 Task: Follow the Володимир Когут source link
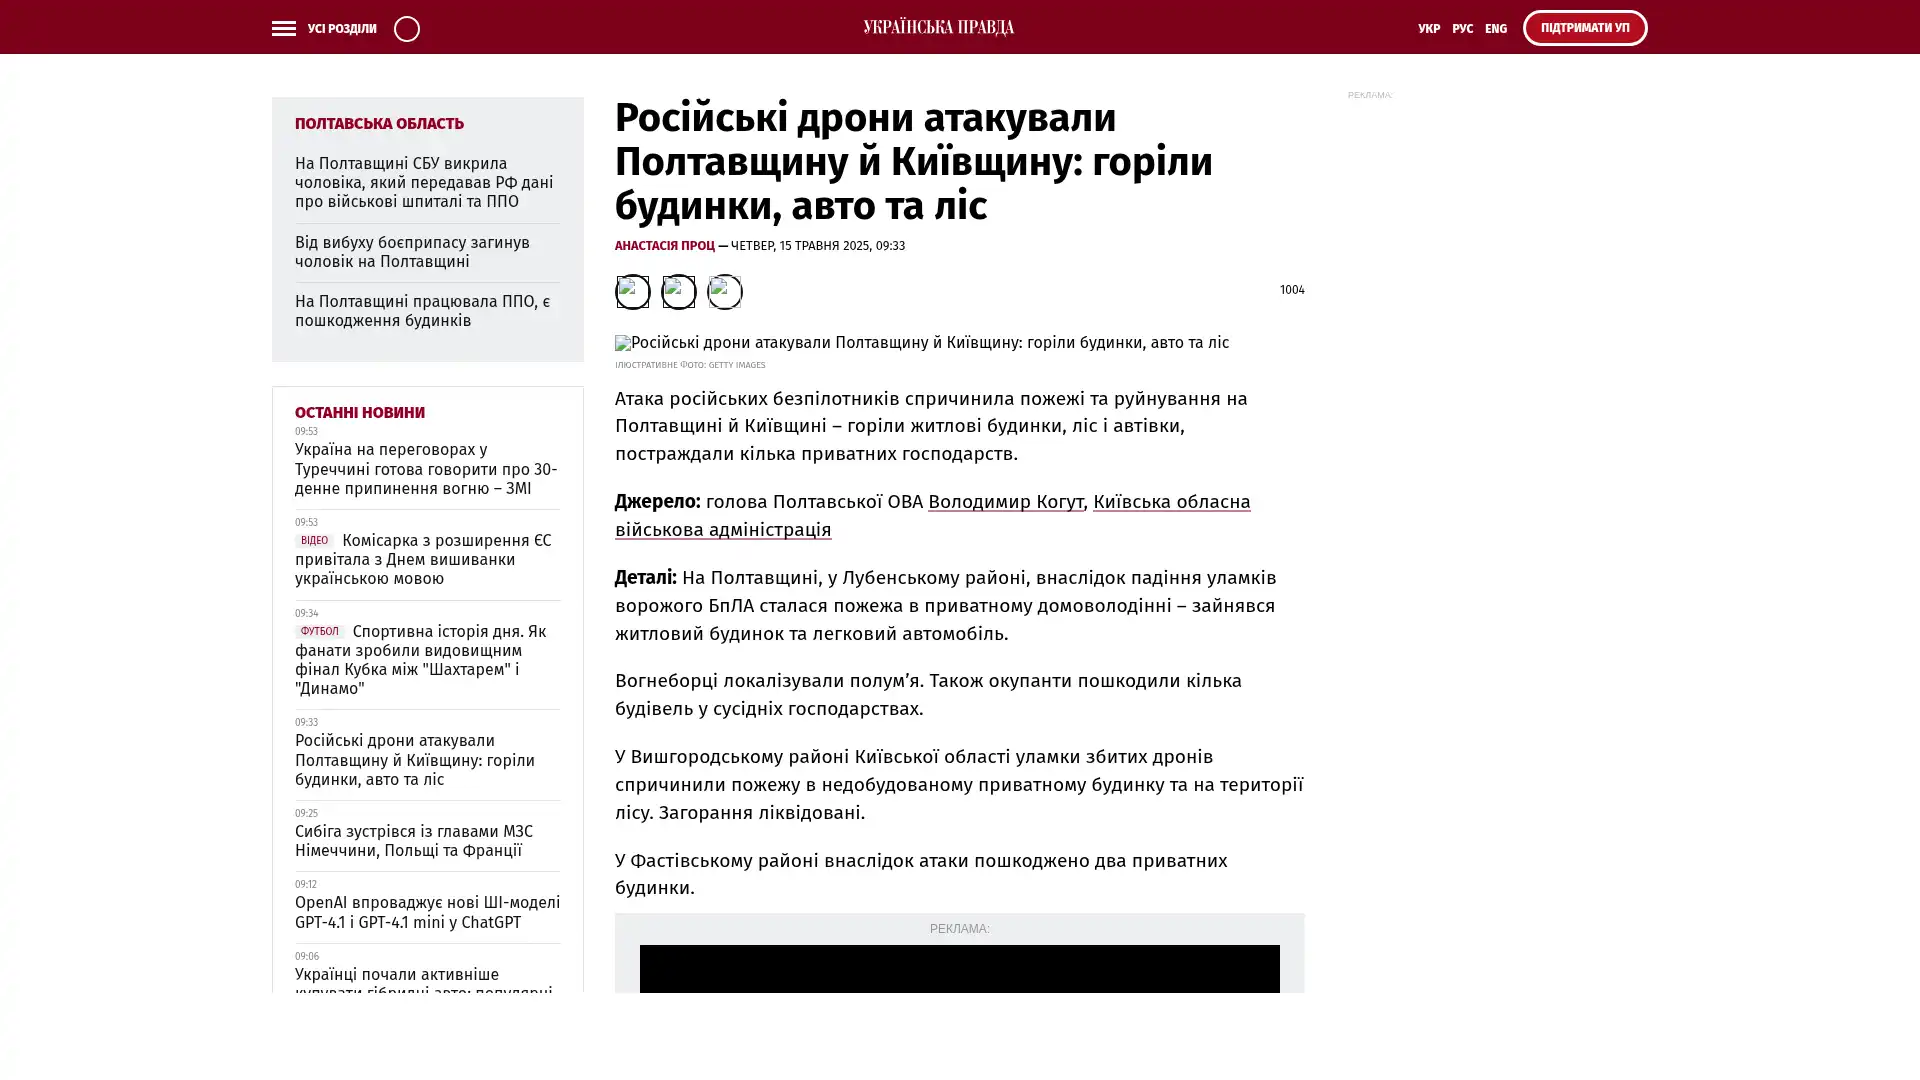point(1005,502)
